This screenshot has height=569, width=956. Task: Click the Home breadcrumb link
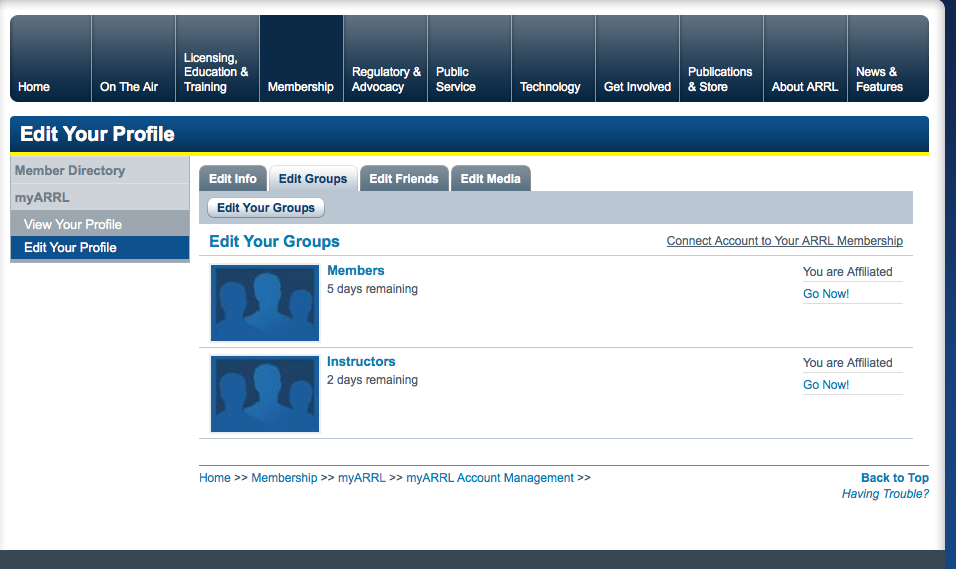[215, 478]
